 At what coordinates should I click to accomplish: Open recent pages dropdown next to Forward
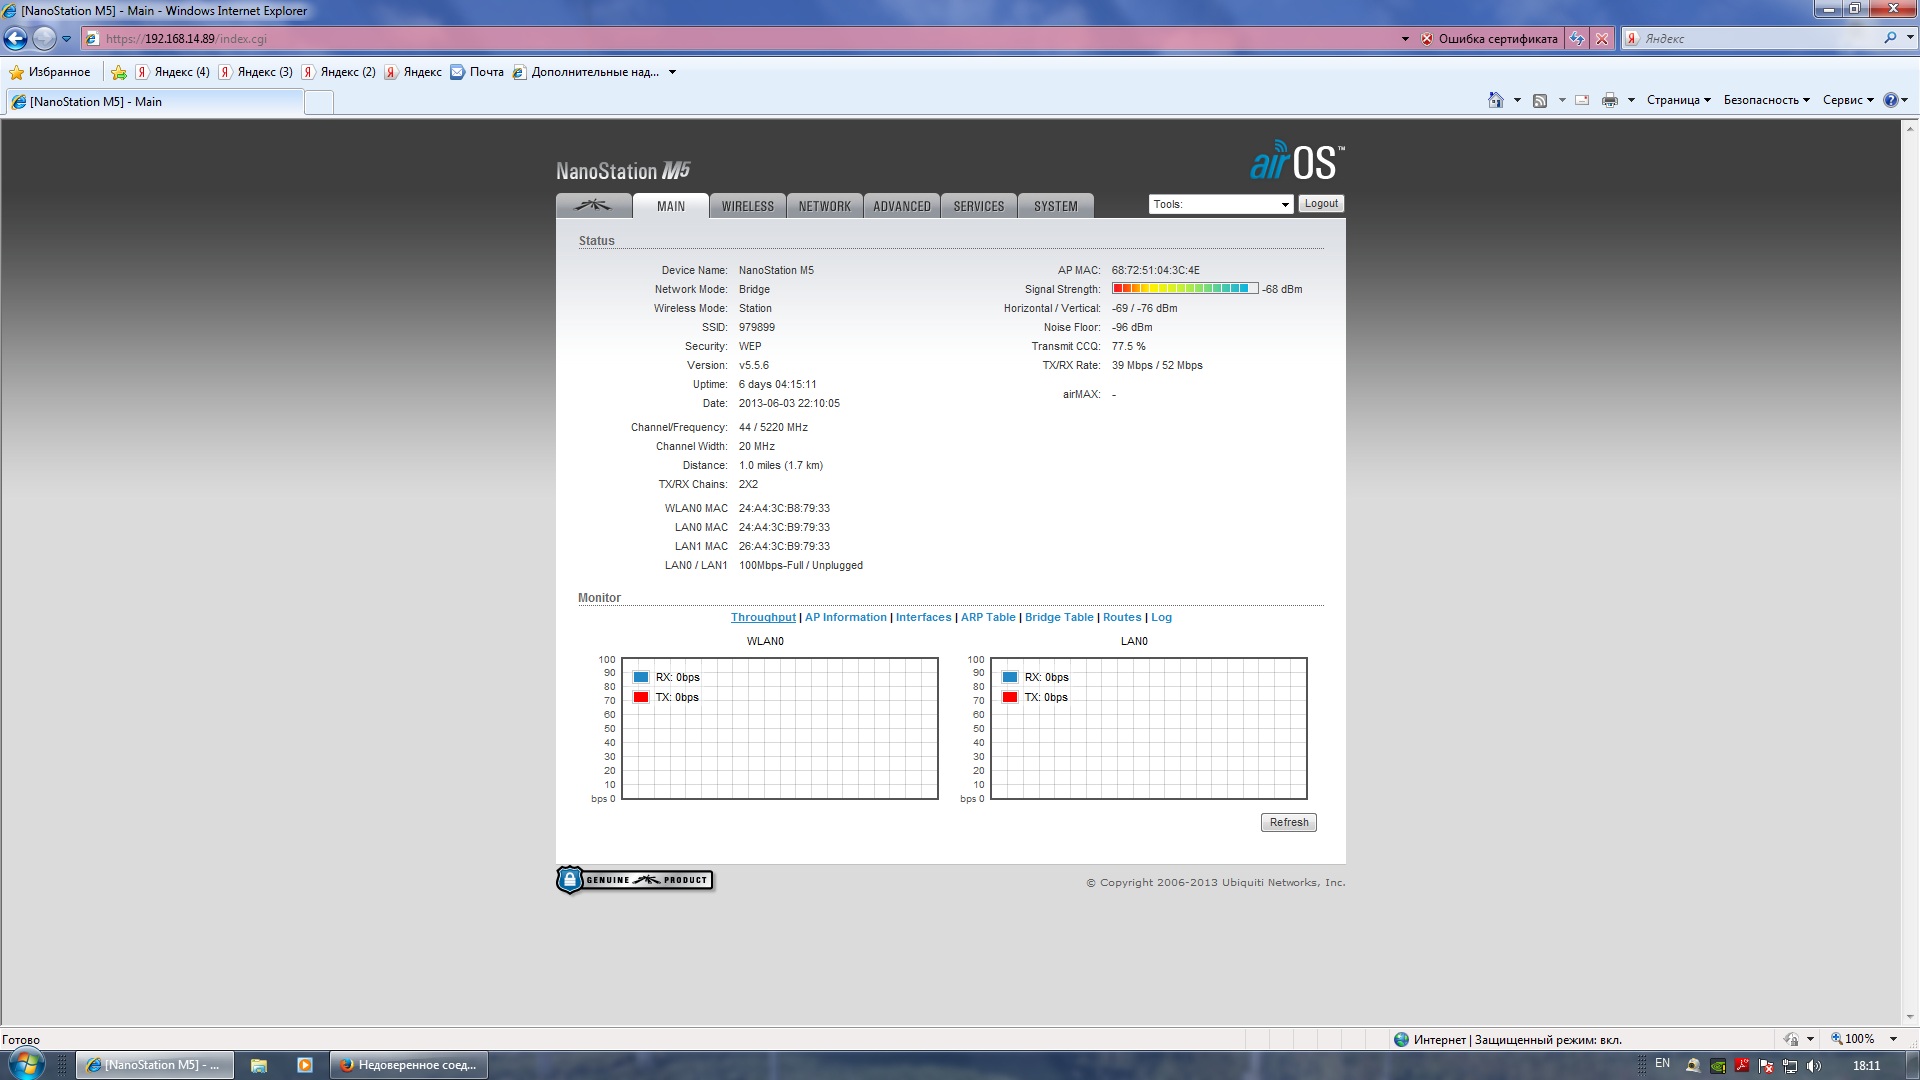tap(66, 39)
